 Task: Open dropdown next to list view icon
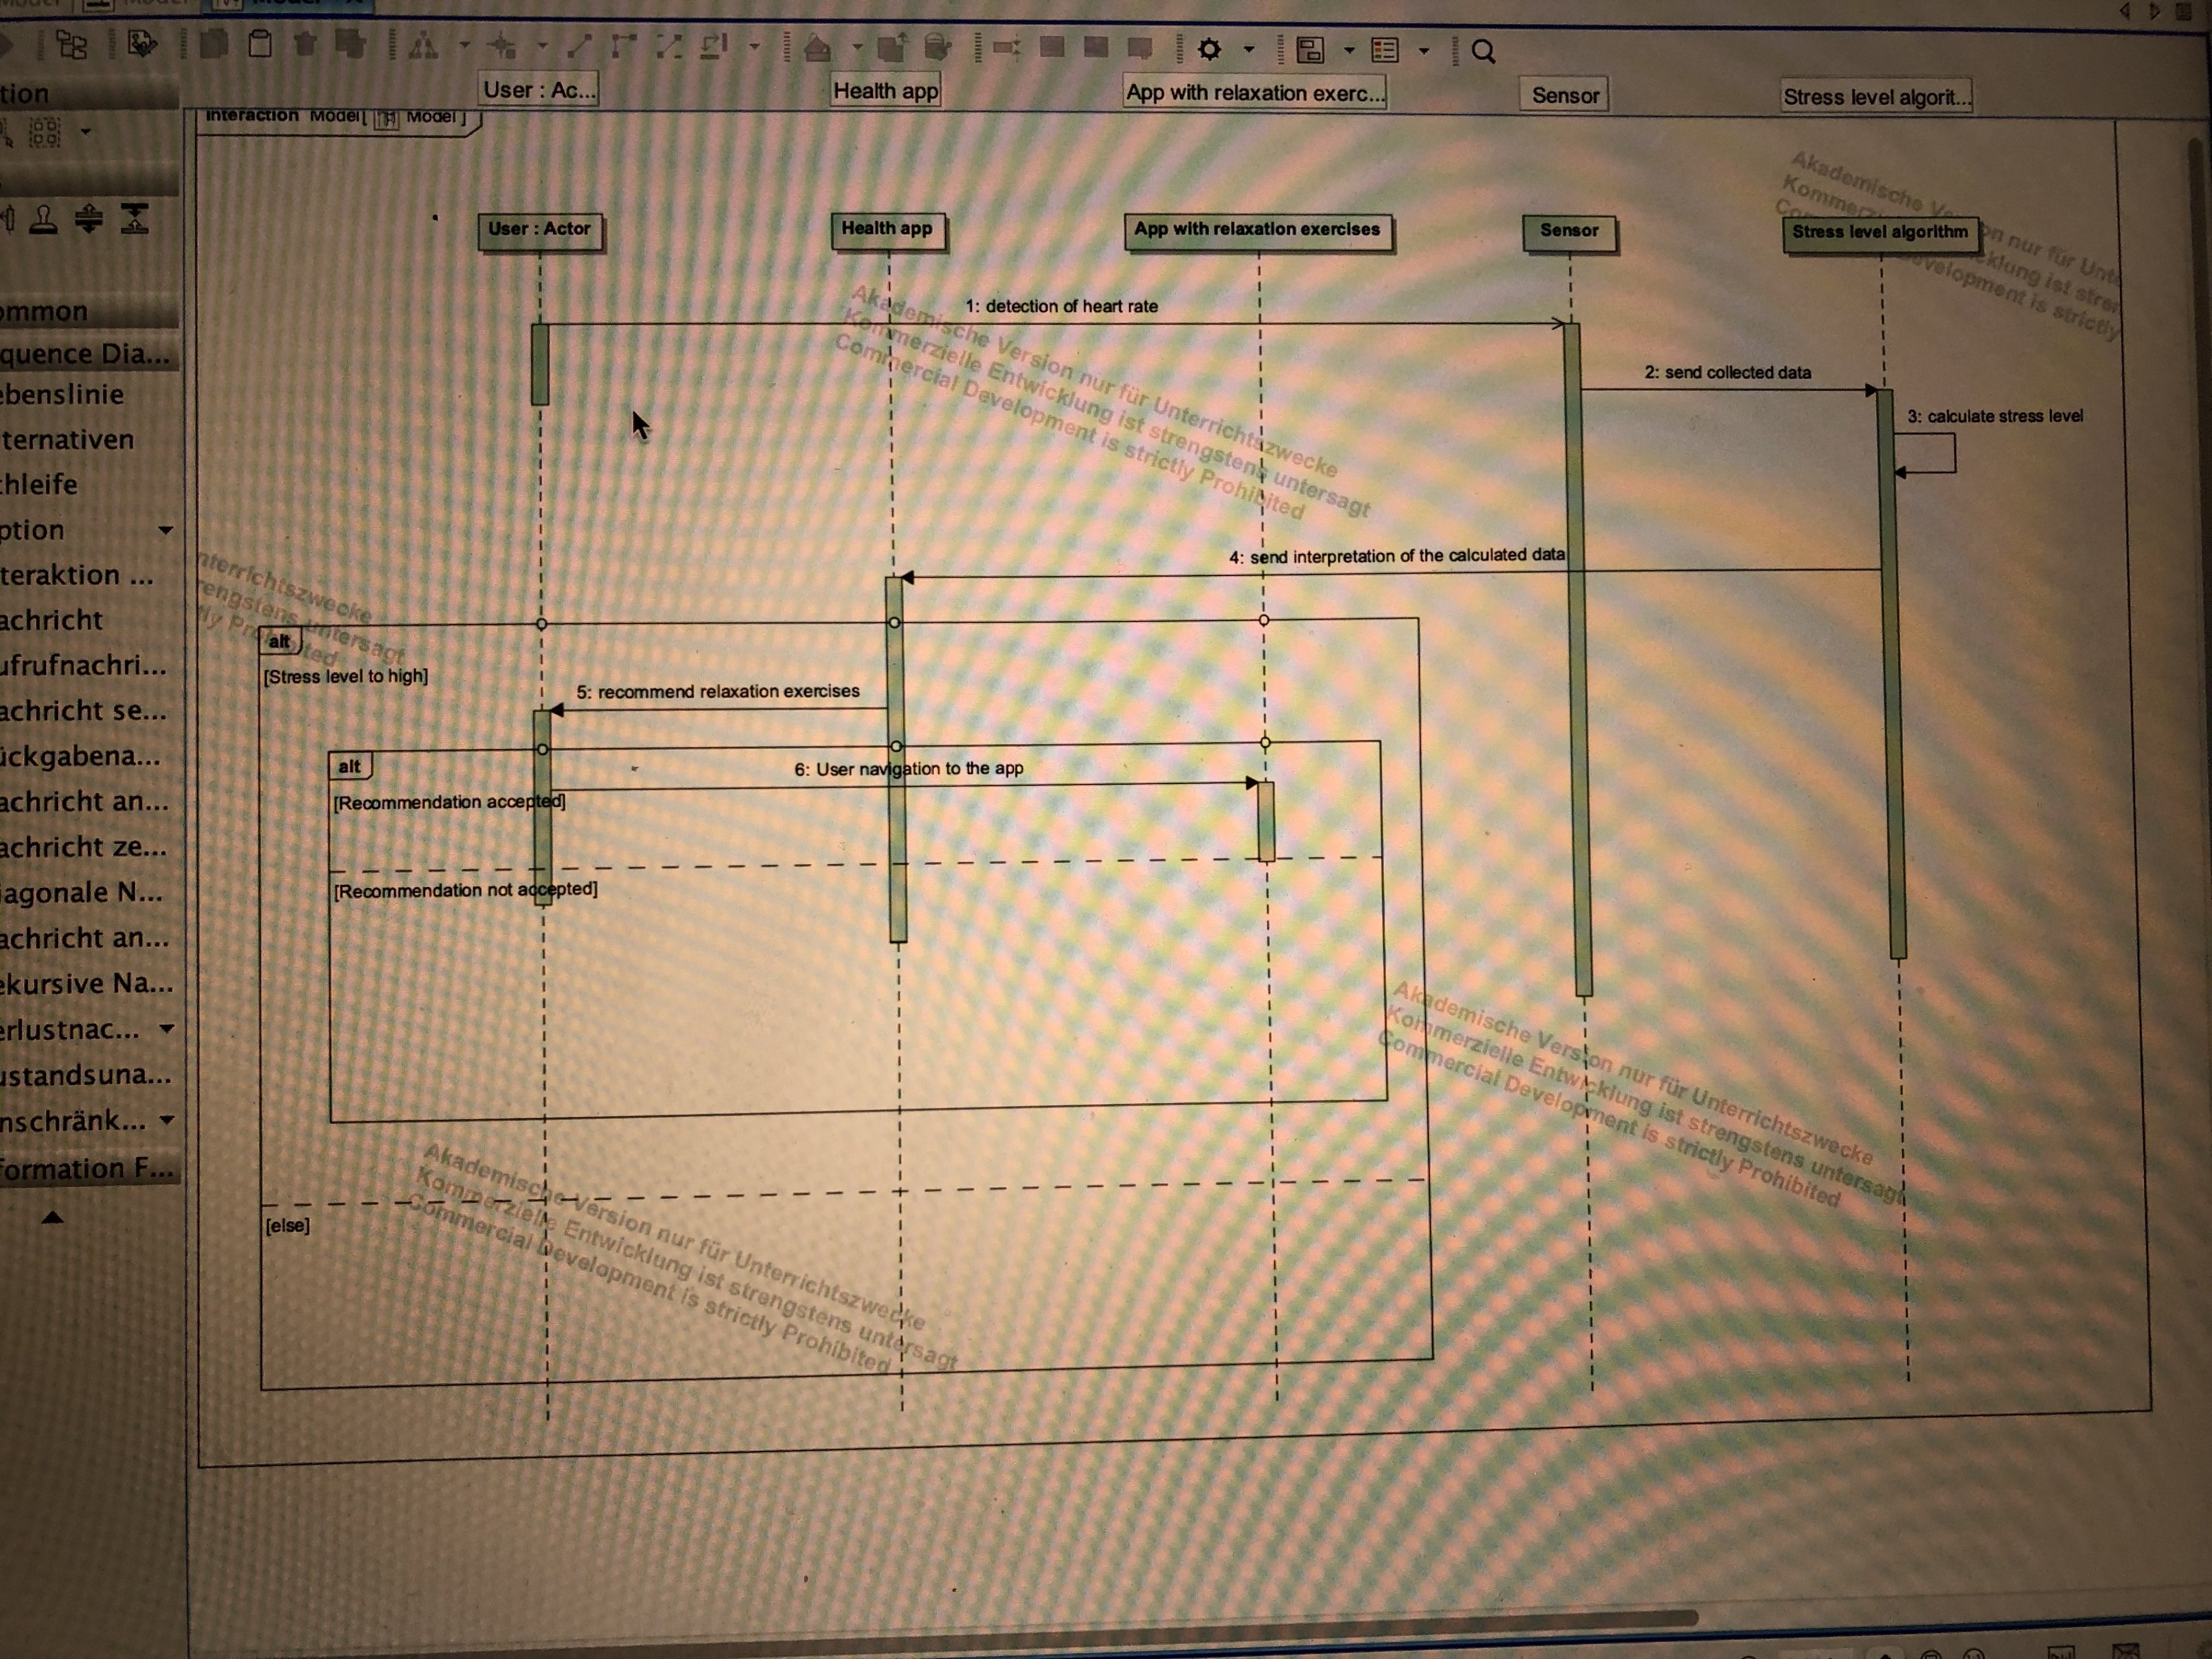click(1424, 50)
